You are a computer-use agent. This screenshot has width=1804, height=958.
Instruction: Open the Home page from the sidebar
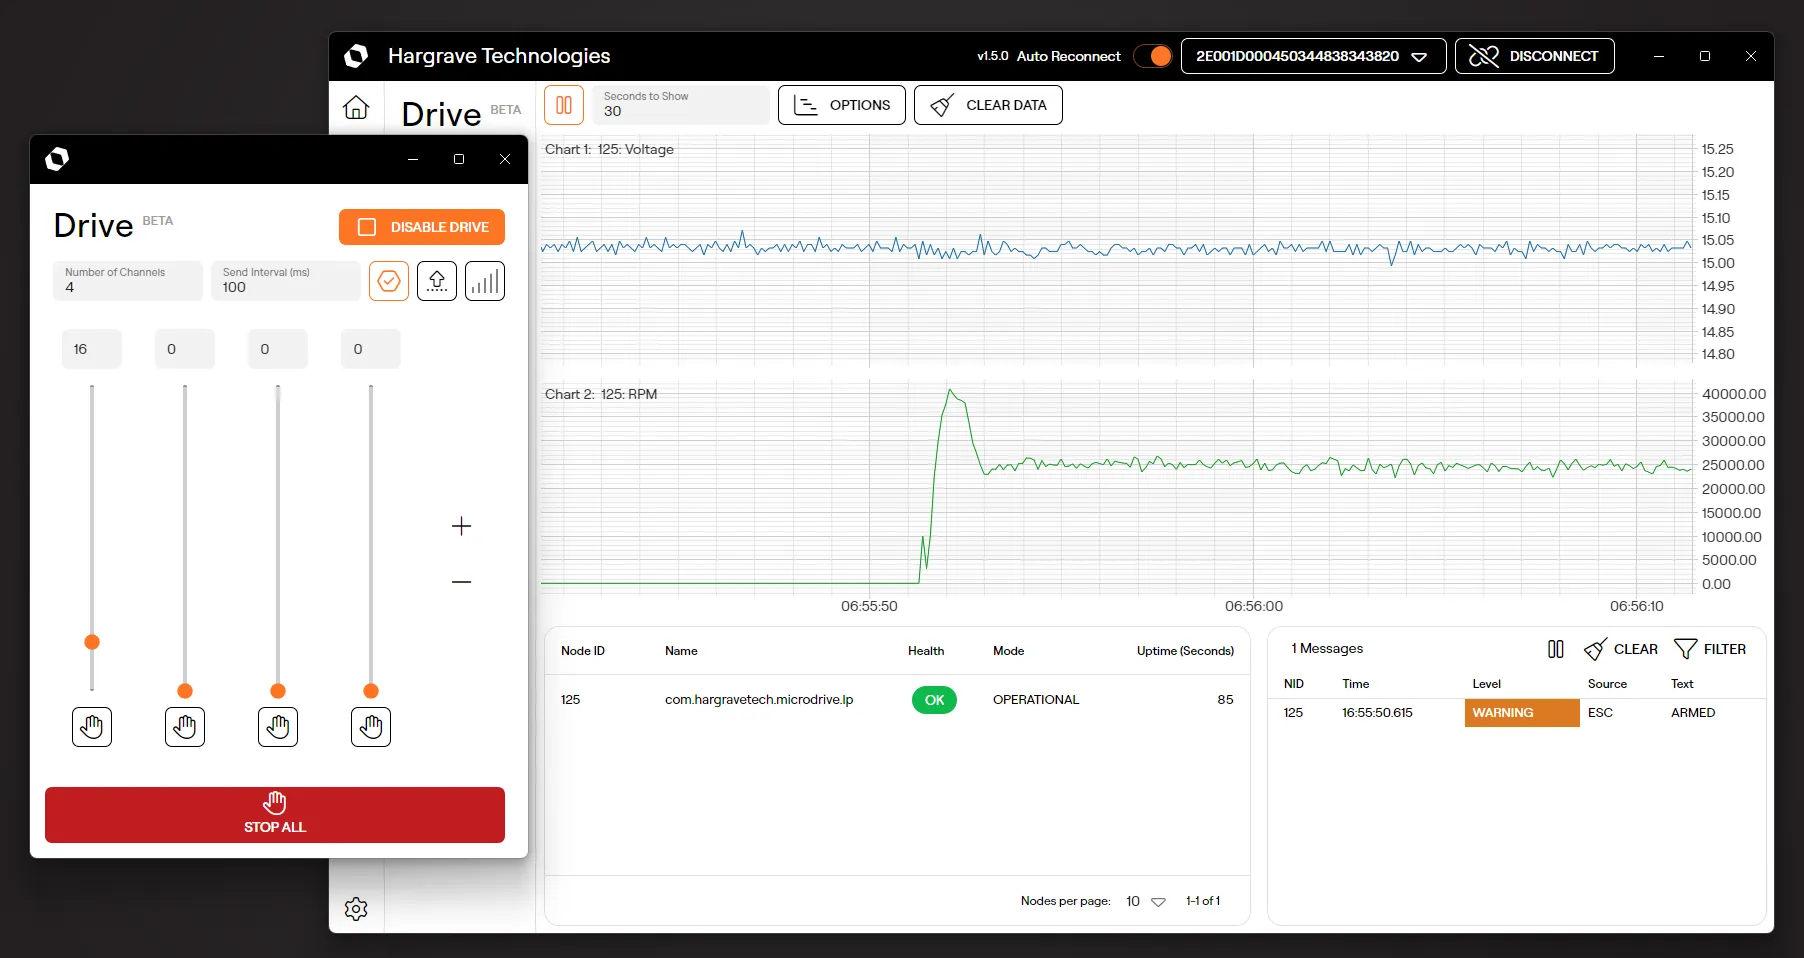[x=356, y=107]
